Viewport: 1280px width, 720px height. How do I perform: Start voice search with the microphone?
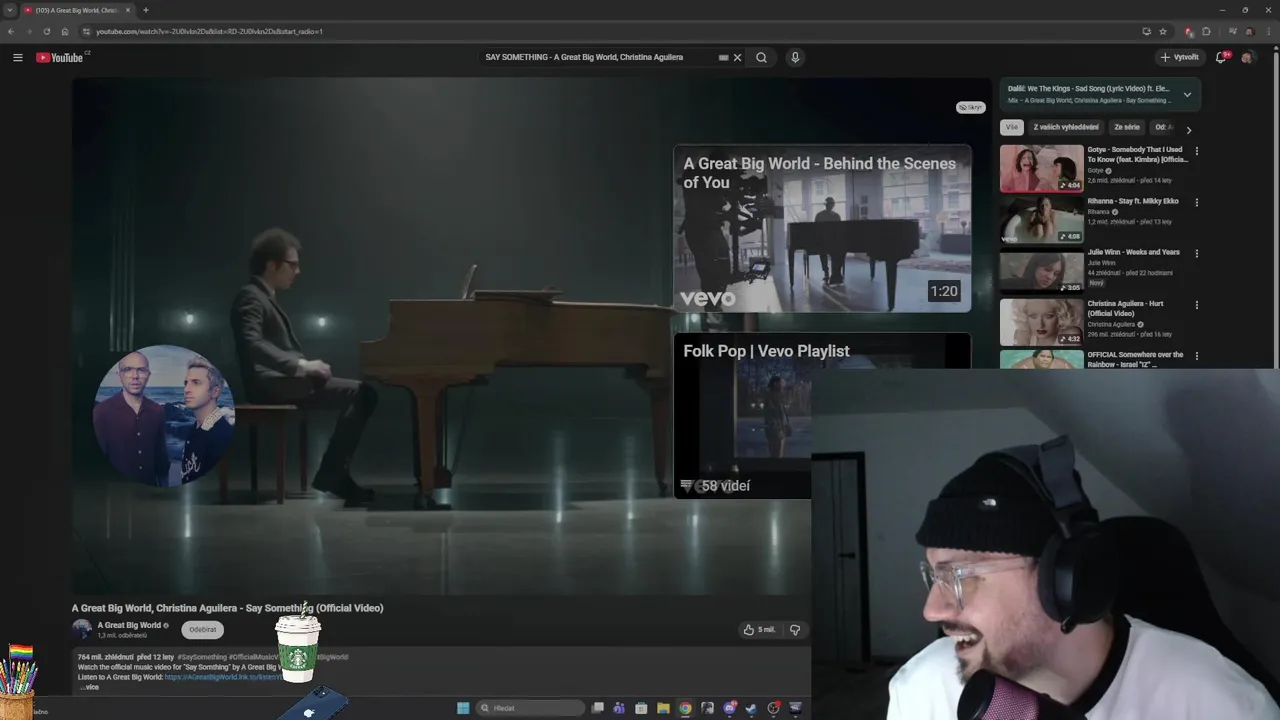coord(795,58)
